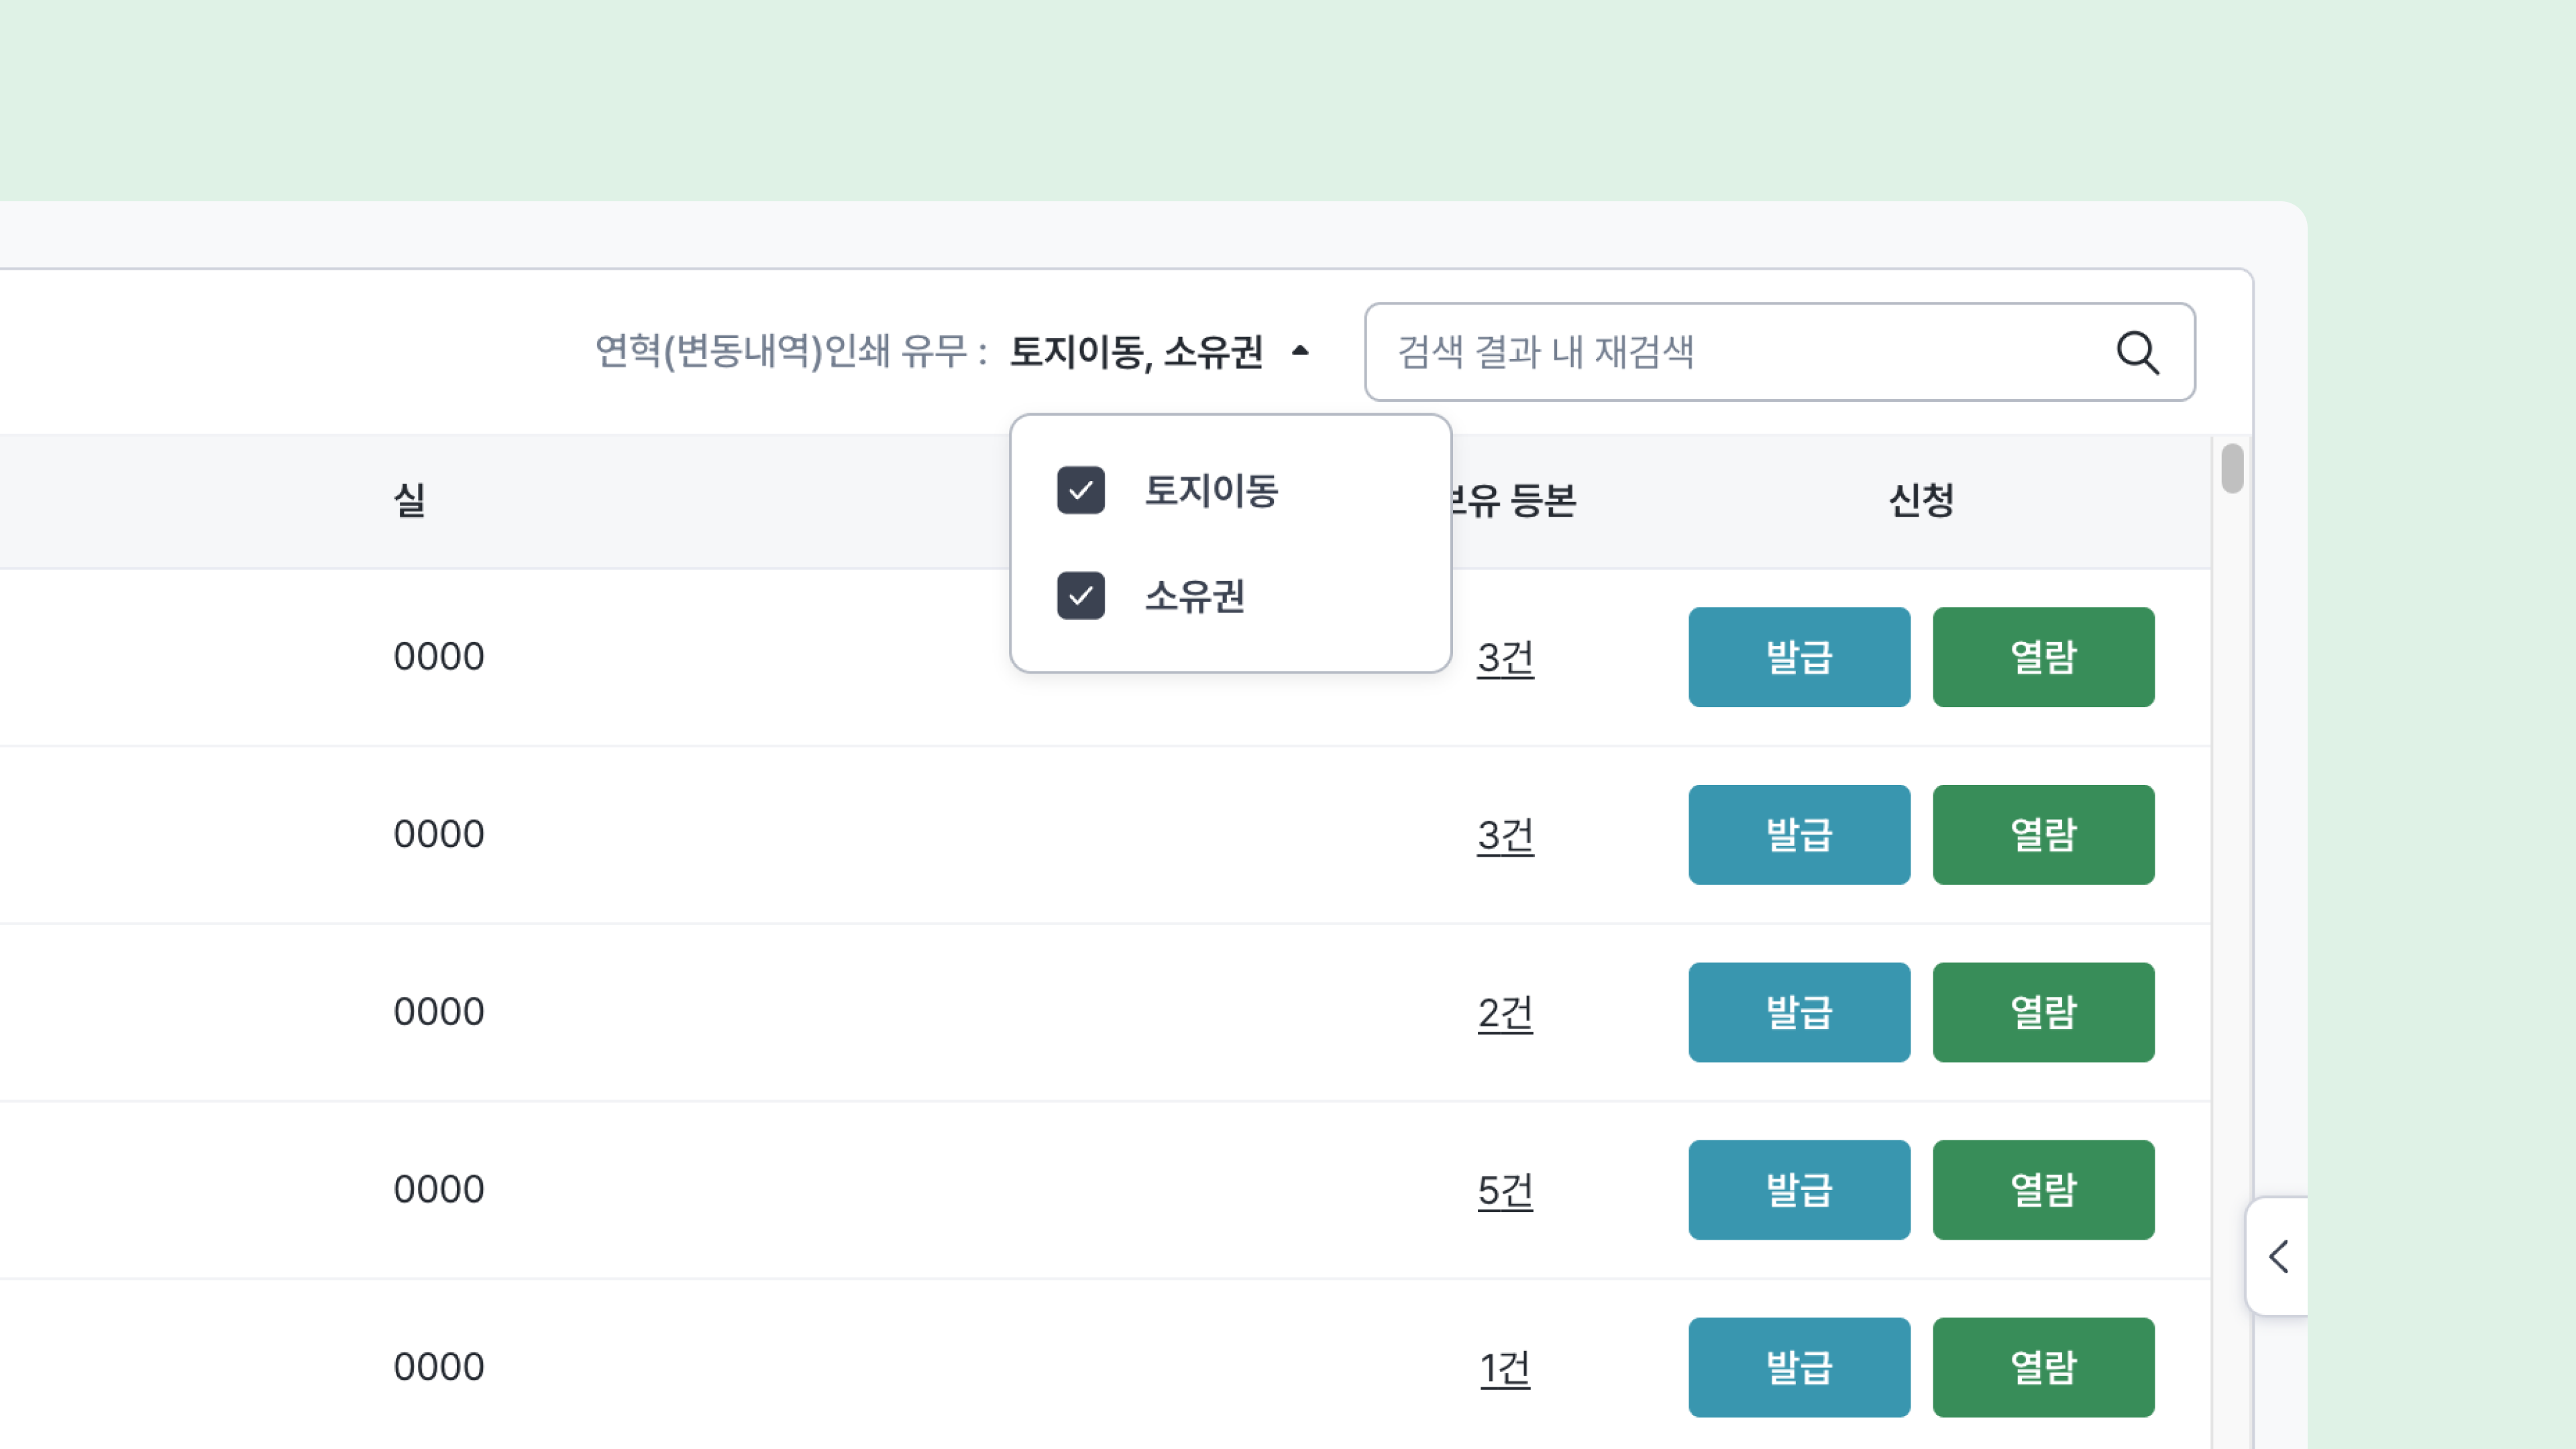The height and width of the screenshot is (1449, 2576).
Task: Click 열람 button in first row
Action: 2042,657
